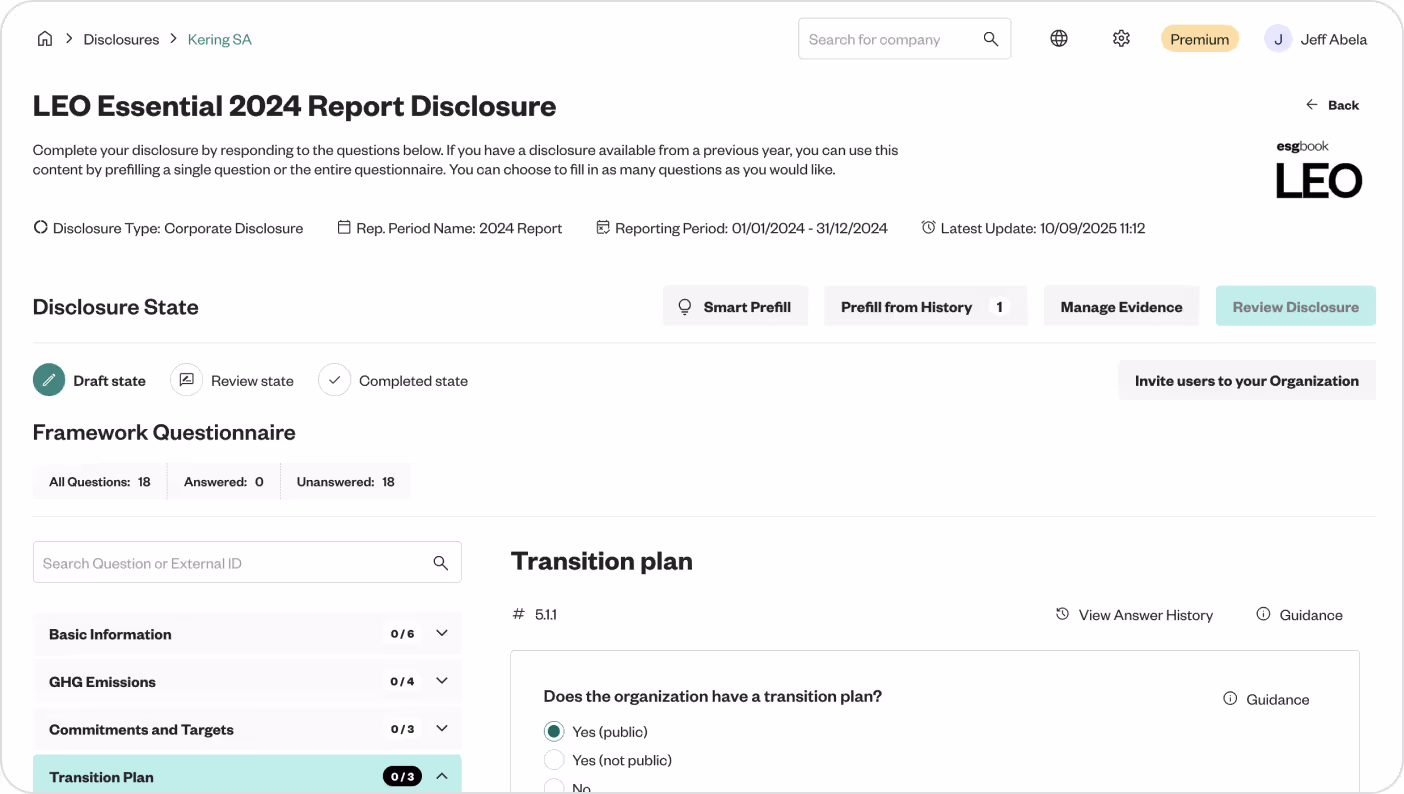Collapse the Transition Plan section chevron
The image size is (1404, 794).
[x=442, y=776]
